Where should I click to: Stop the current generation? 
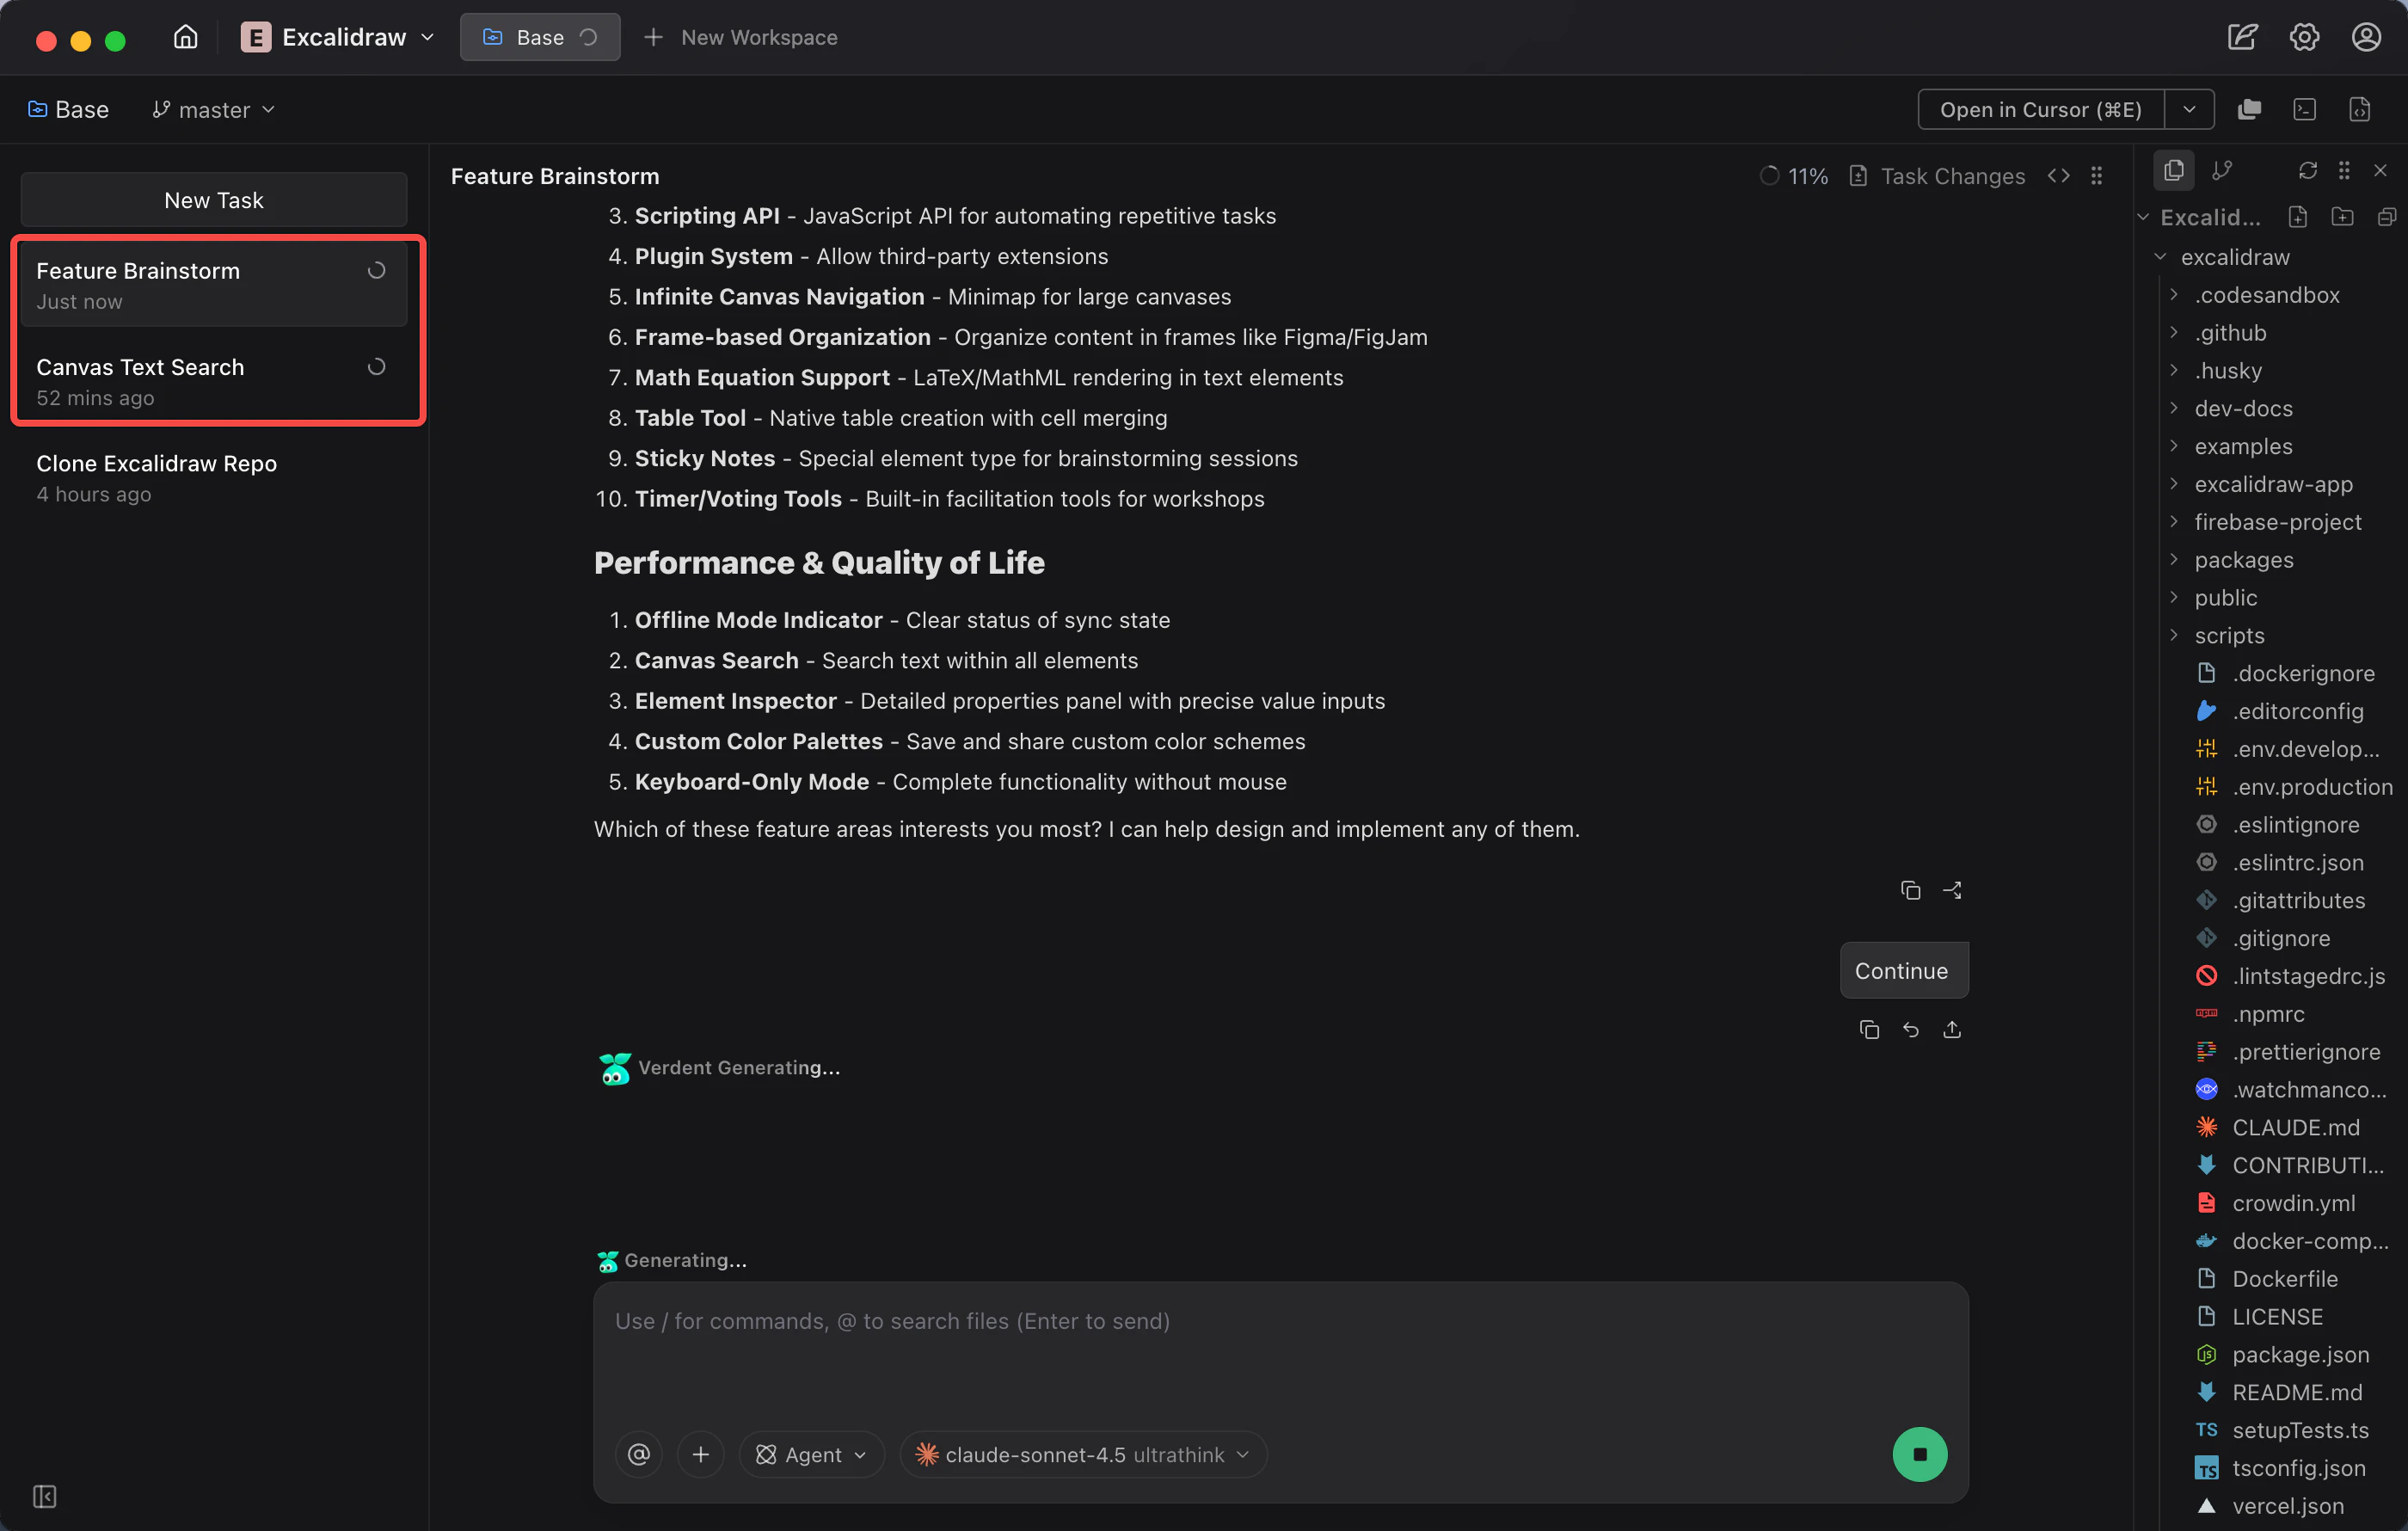coord(1919,1454)
